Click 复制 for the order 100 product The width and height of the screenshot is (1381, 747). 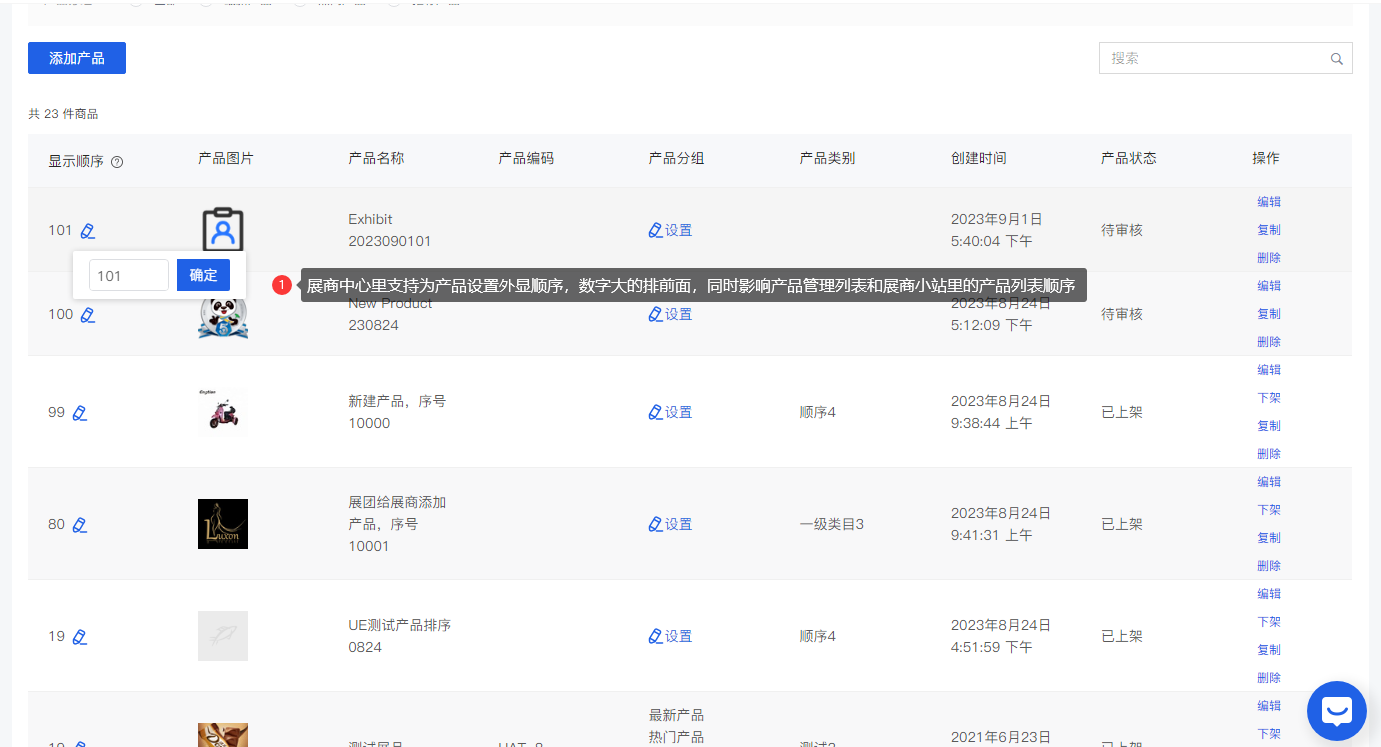tap(1269, 313)
